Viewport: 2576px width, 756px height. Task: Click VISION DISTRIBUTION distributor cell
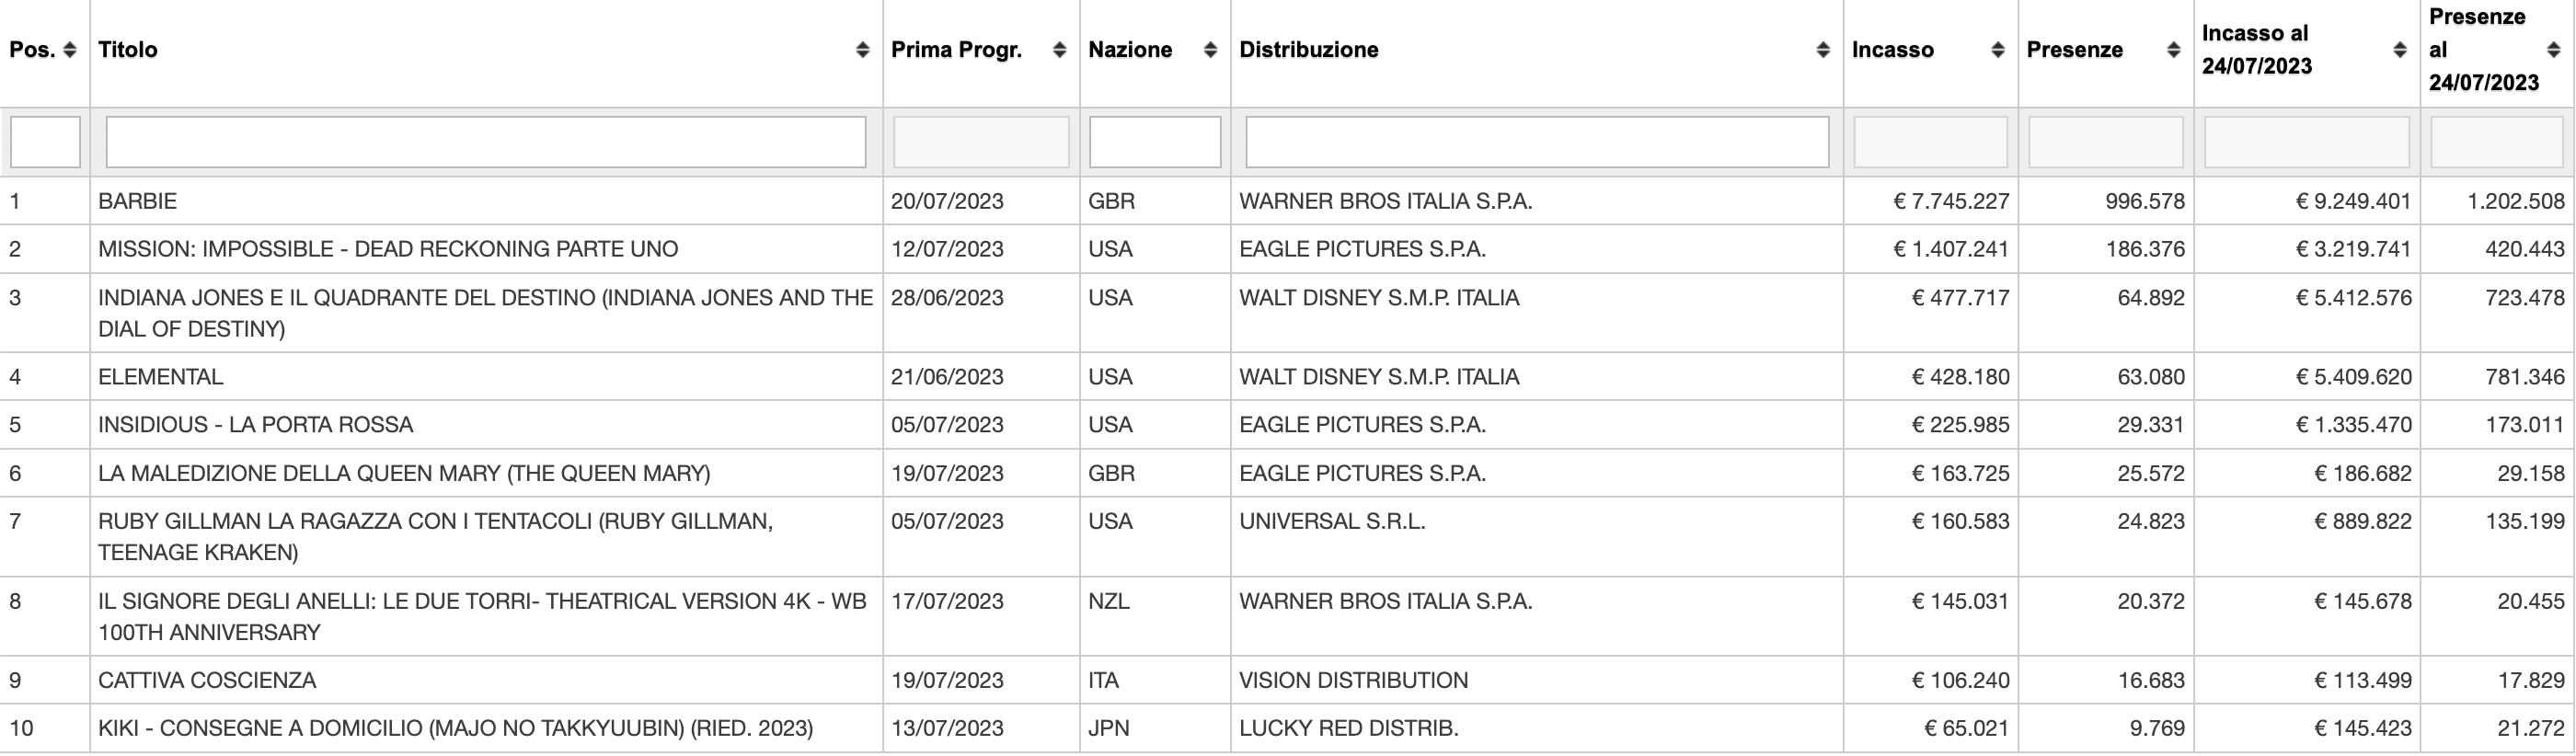[1354, 681]
